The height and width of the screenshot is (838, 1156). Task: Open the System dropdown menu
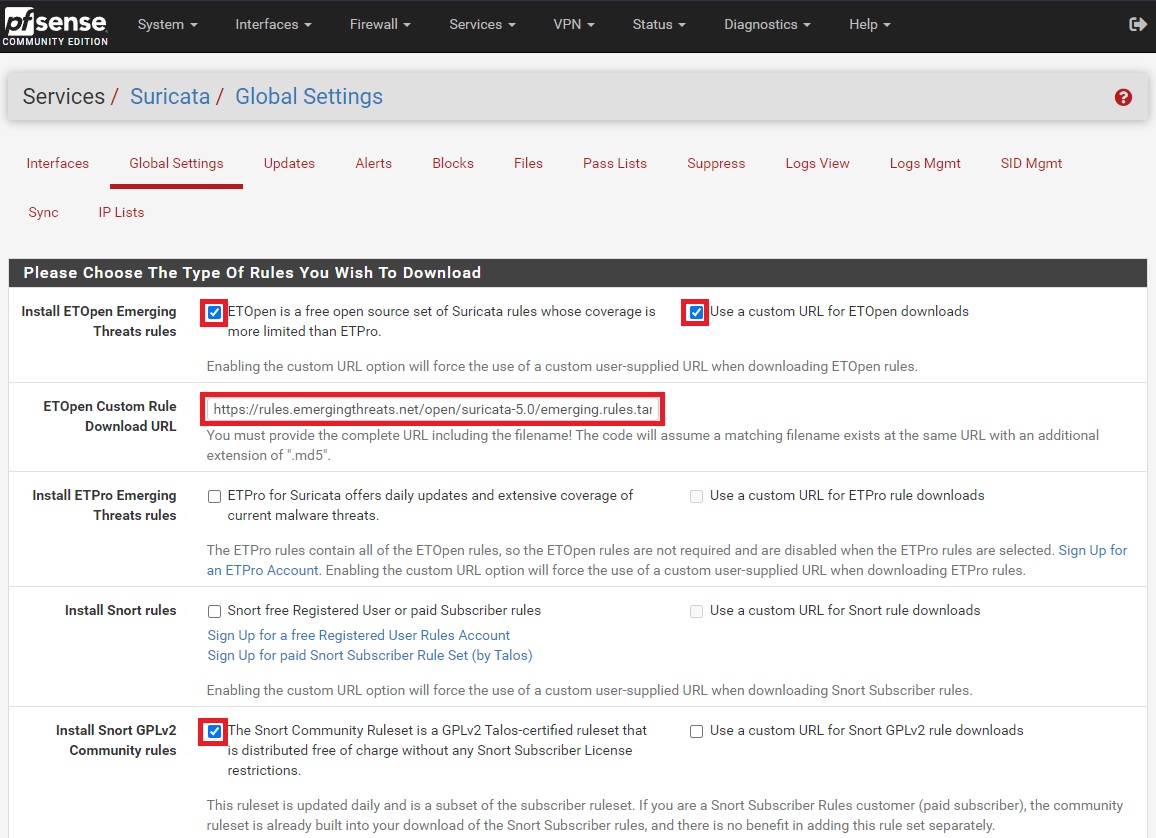(x=167, y=24)
